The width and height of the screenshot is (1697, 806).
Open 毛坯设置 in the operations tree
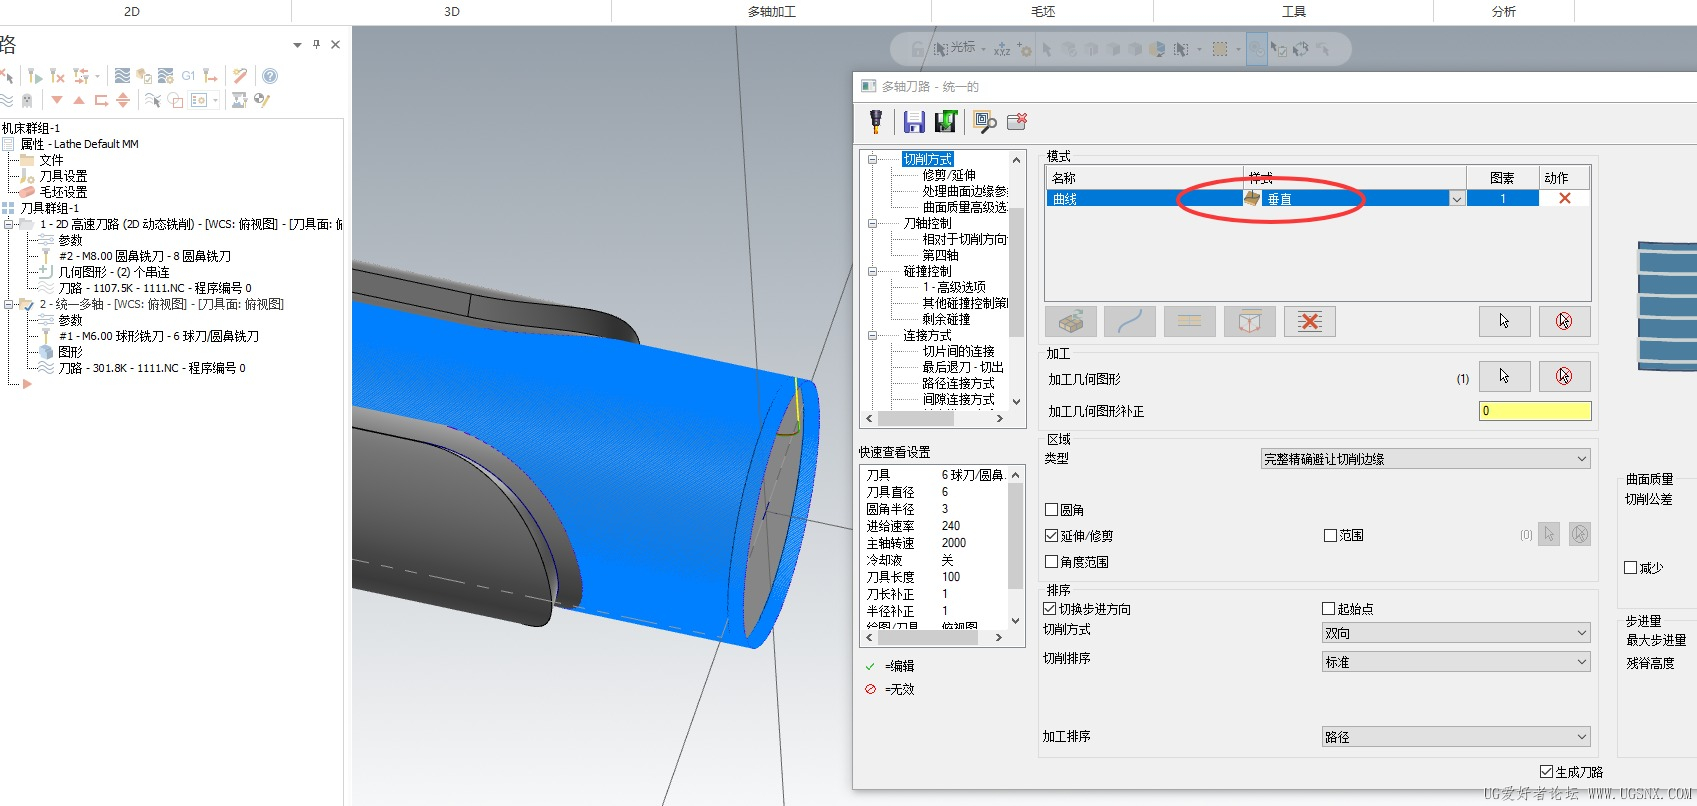63,192
